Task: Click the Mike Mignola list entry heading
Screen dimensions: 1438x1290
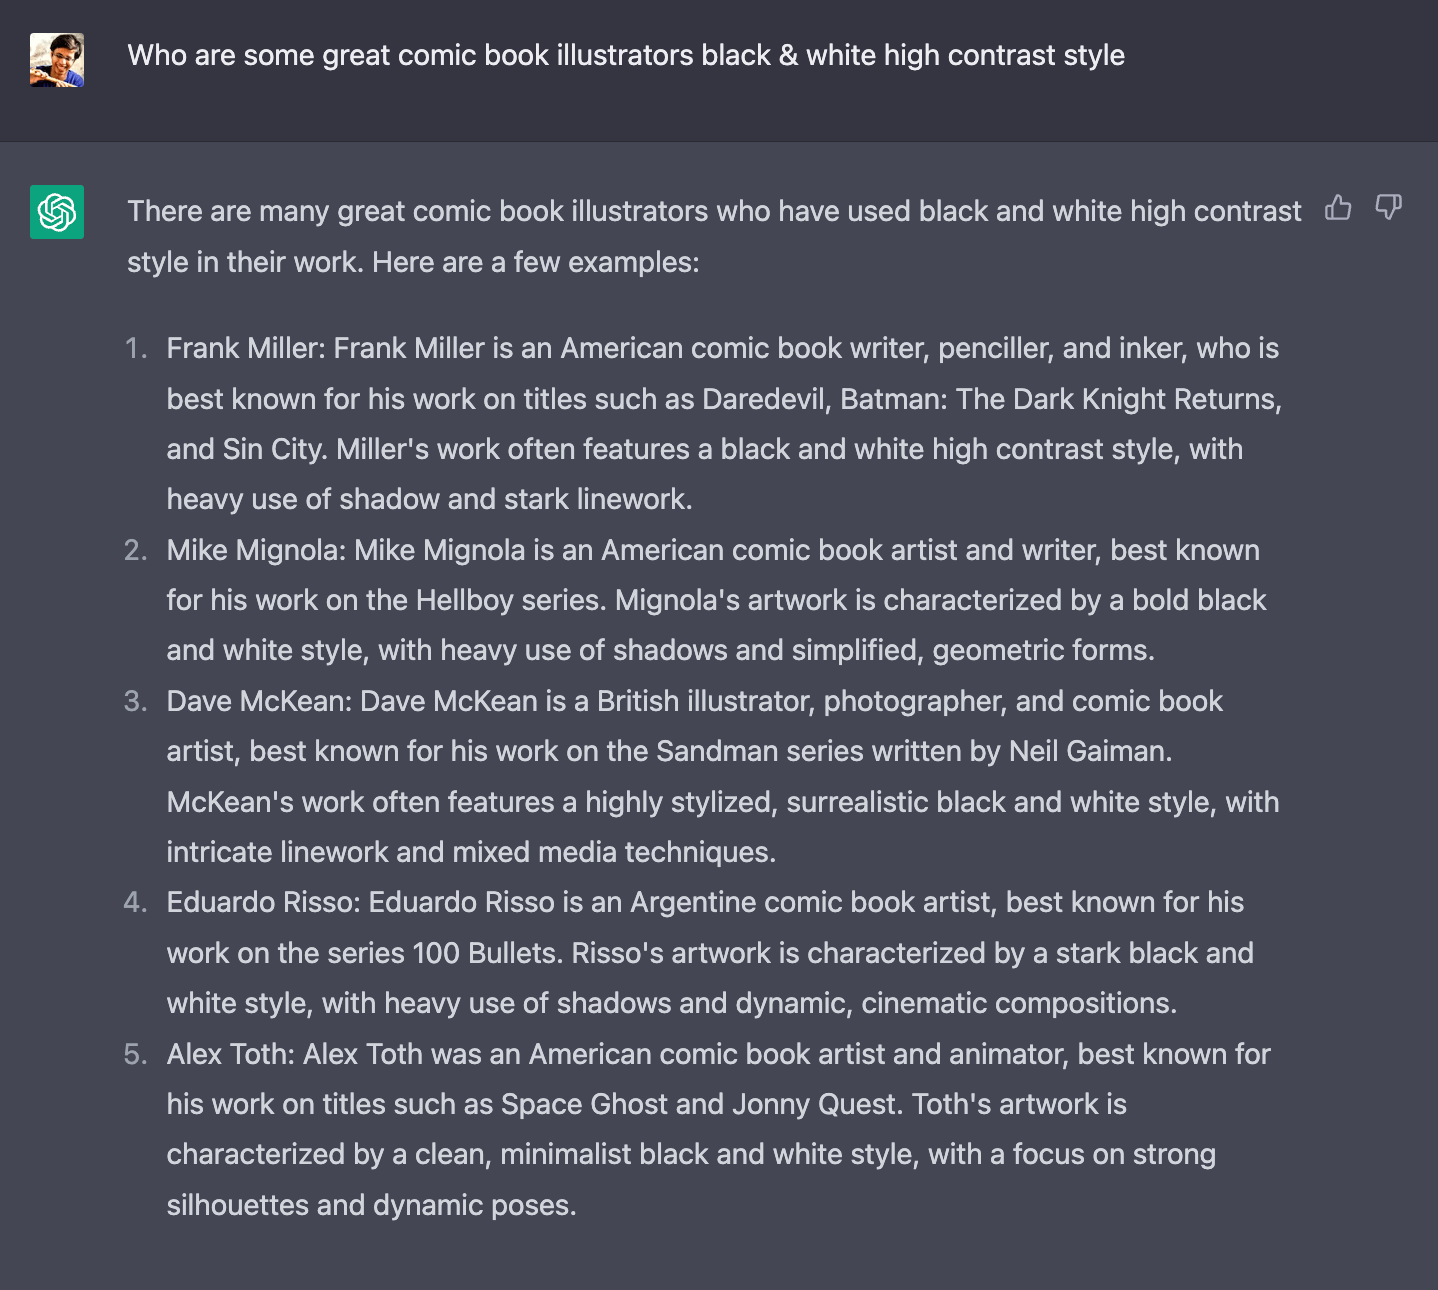Action: pos(257,550)
